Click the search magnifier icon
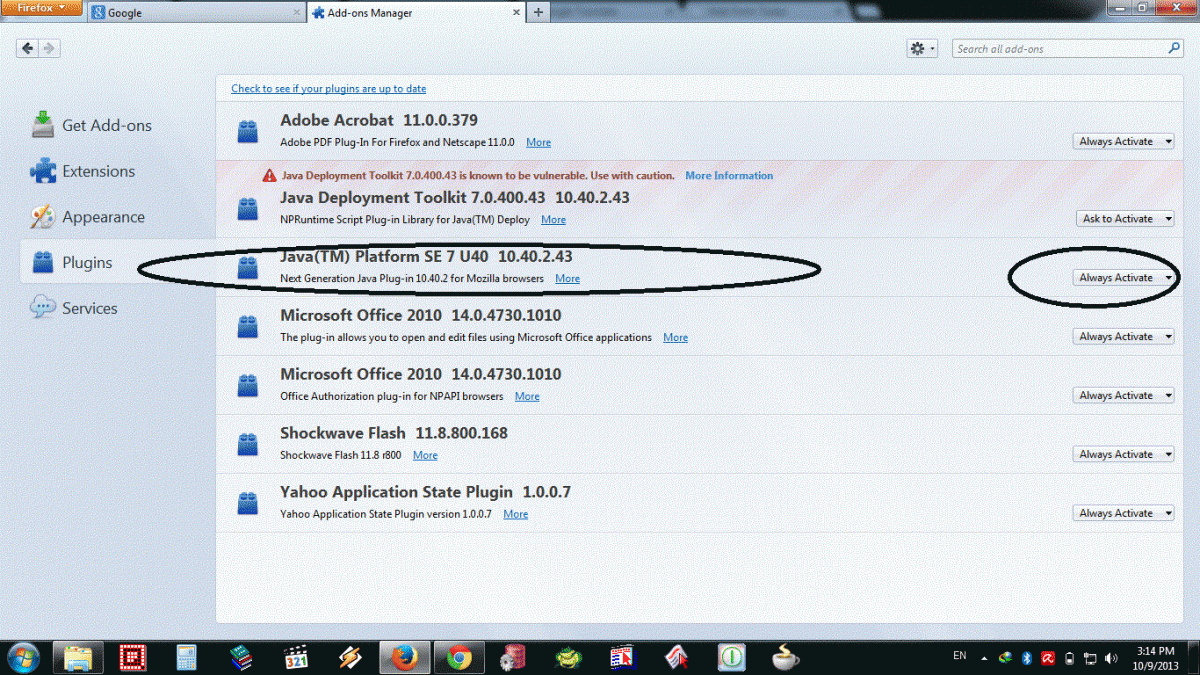 [x=1174, y=49]
